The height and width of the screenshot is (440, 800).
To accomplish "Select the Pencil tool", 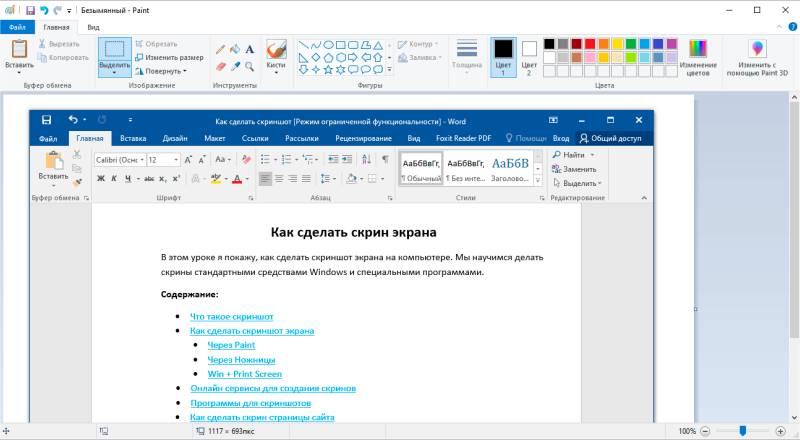I will pos(220,48).
